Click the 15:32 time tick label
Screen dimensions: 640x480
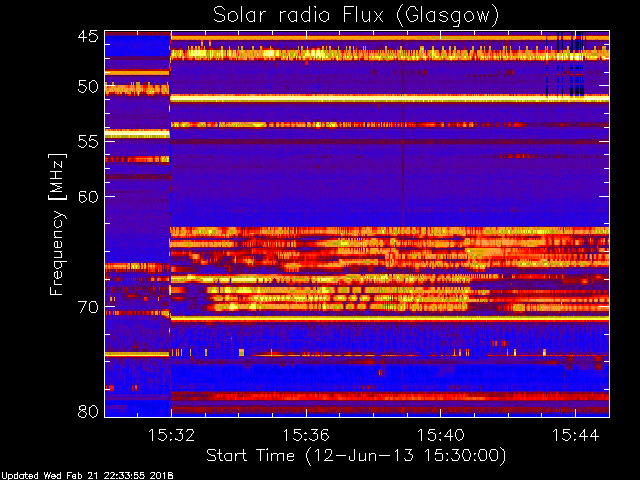click(x=171, y=435)
